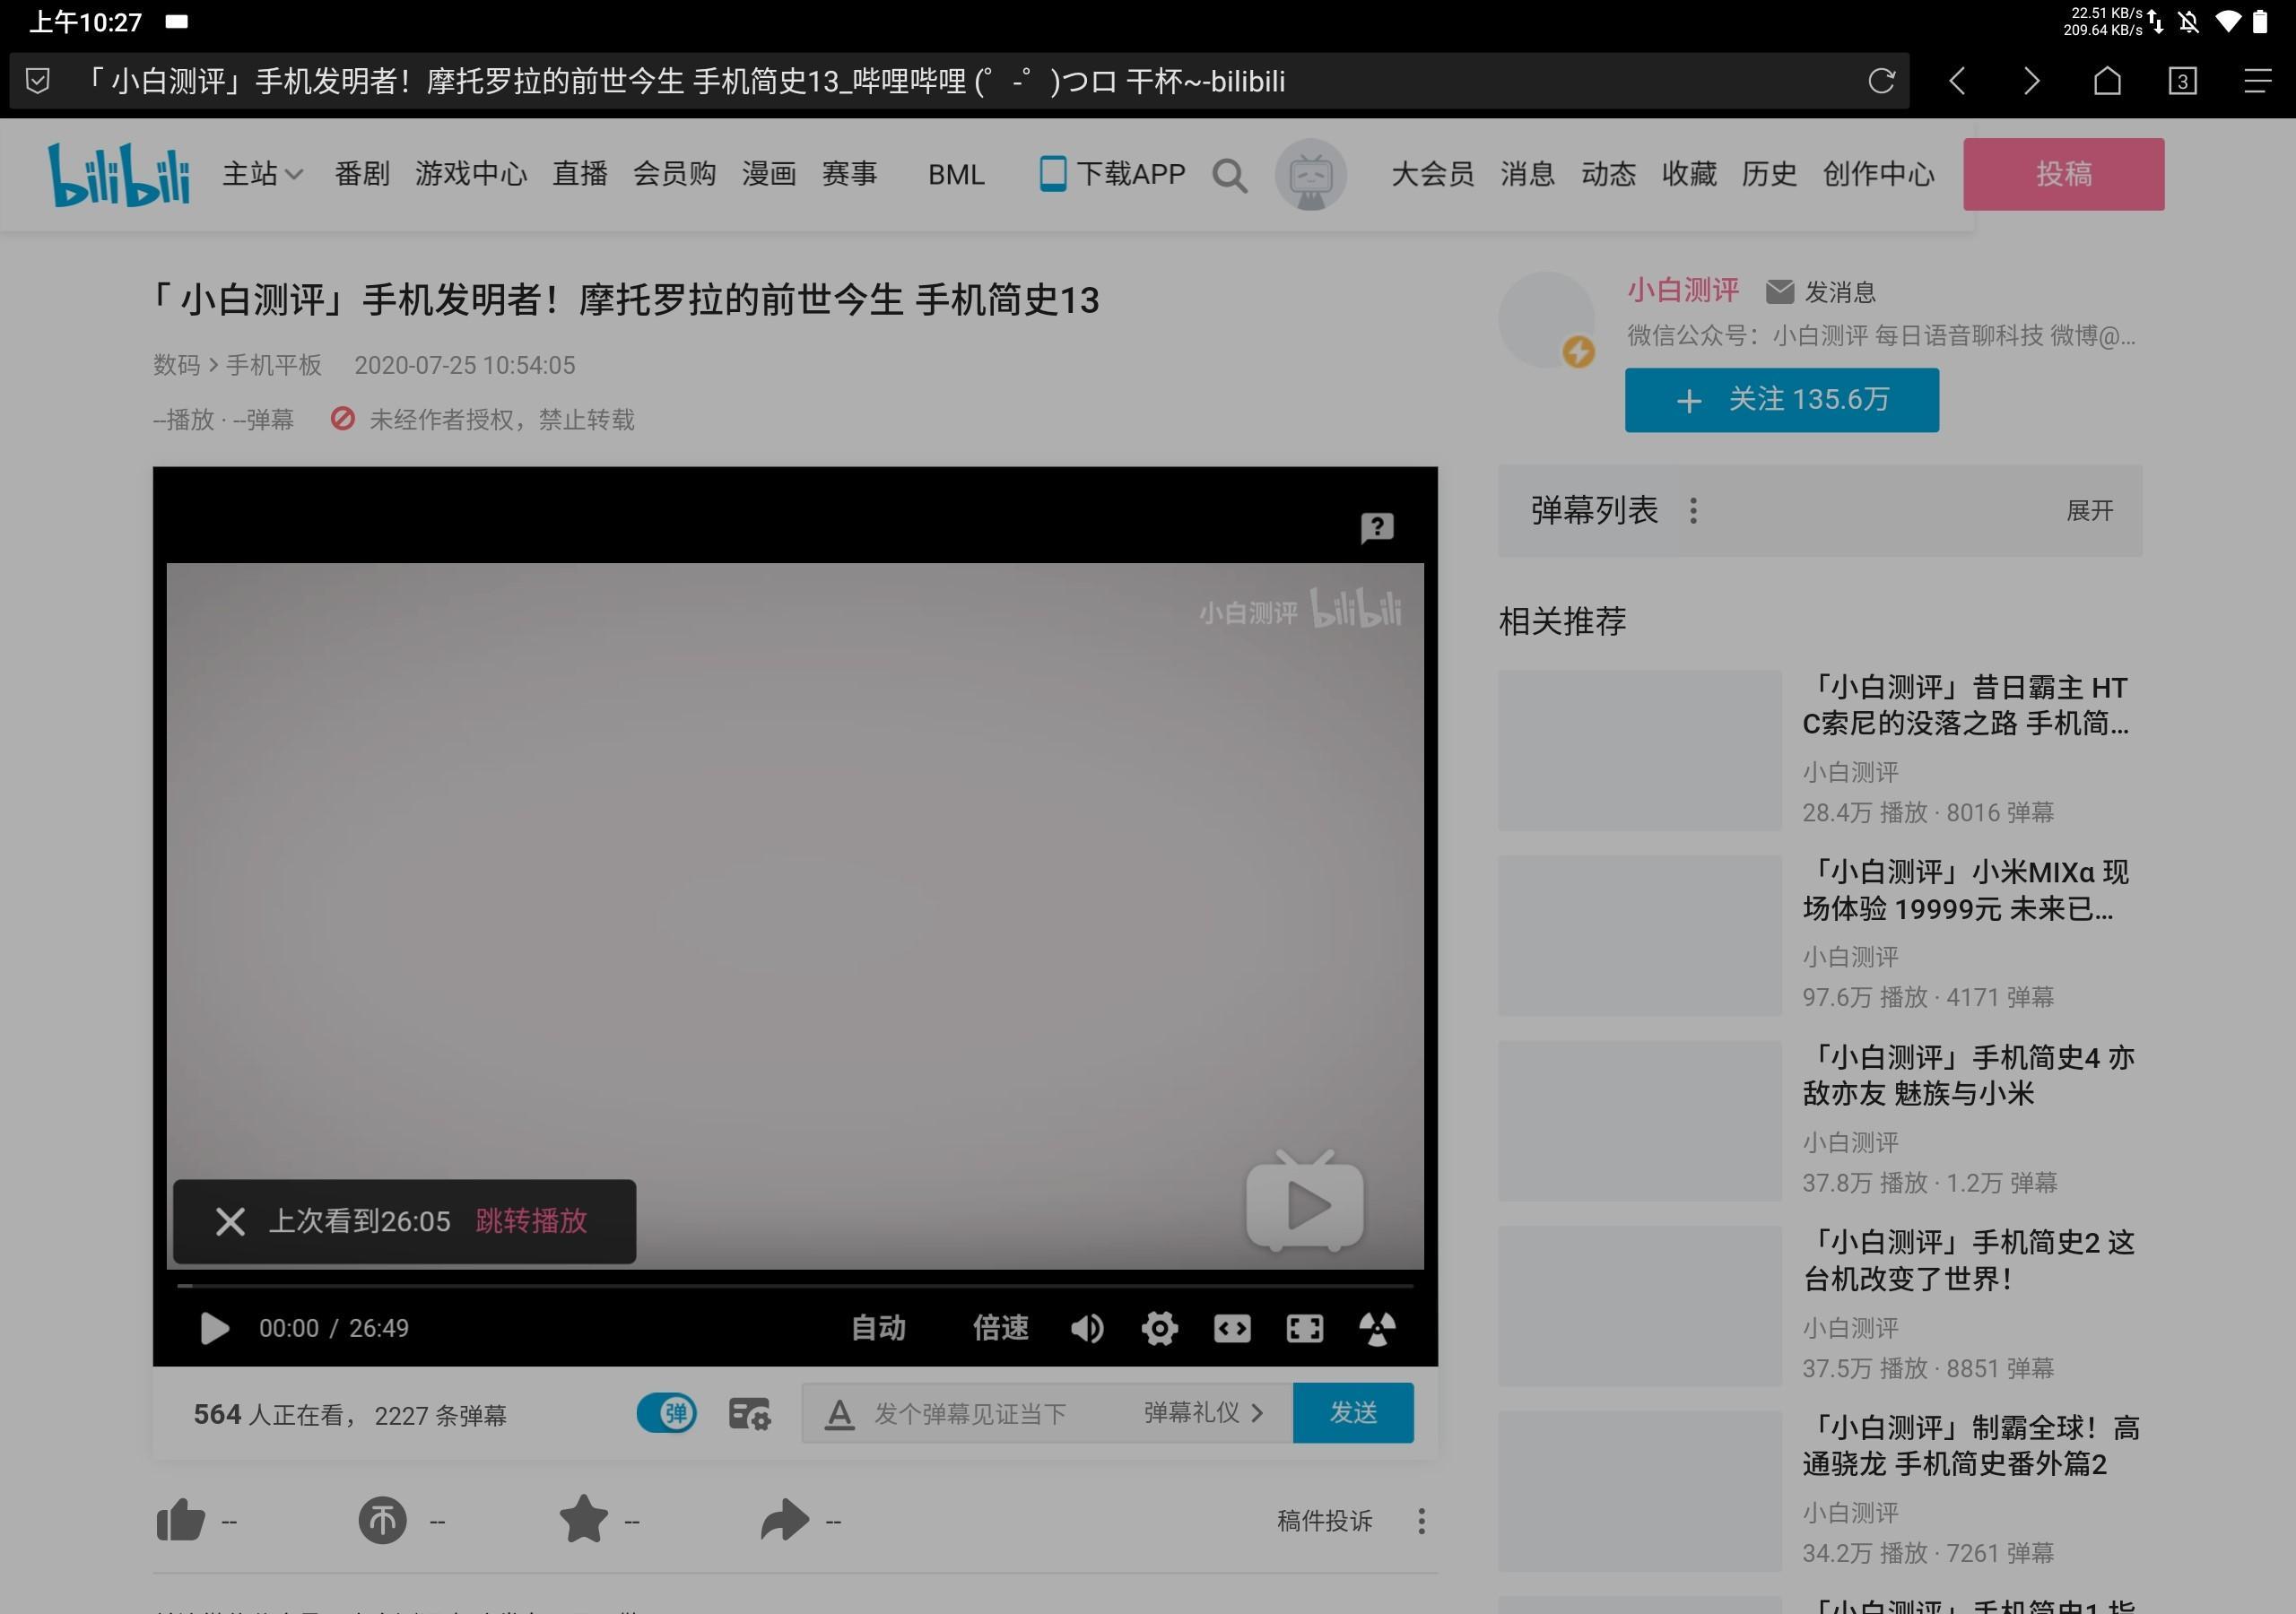Go forward with browser forward arrow

[x=2031, y=81]
